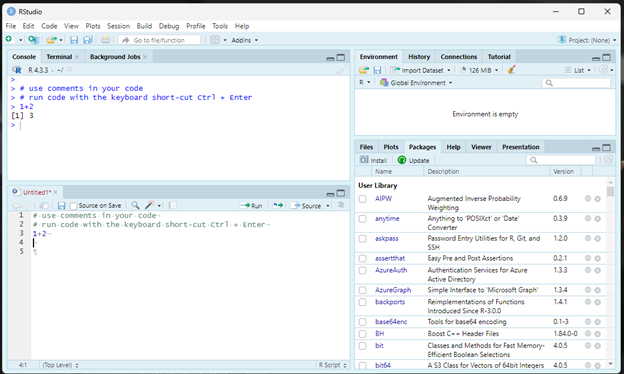Open the List view dropdown in Environment
Image resolution: width=624 pixels, height=374 pixels.
pos(578,70)
